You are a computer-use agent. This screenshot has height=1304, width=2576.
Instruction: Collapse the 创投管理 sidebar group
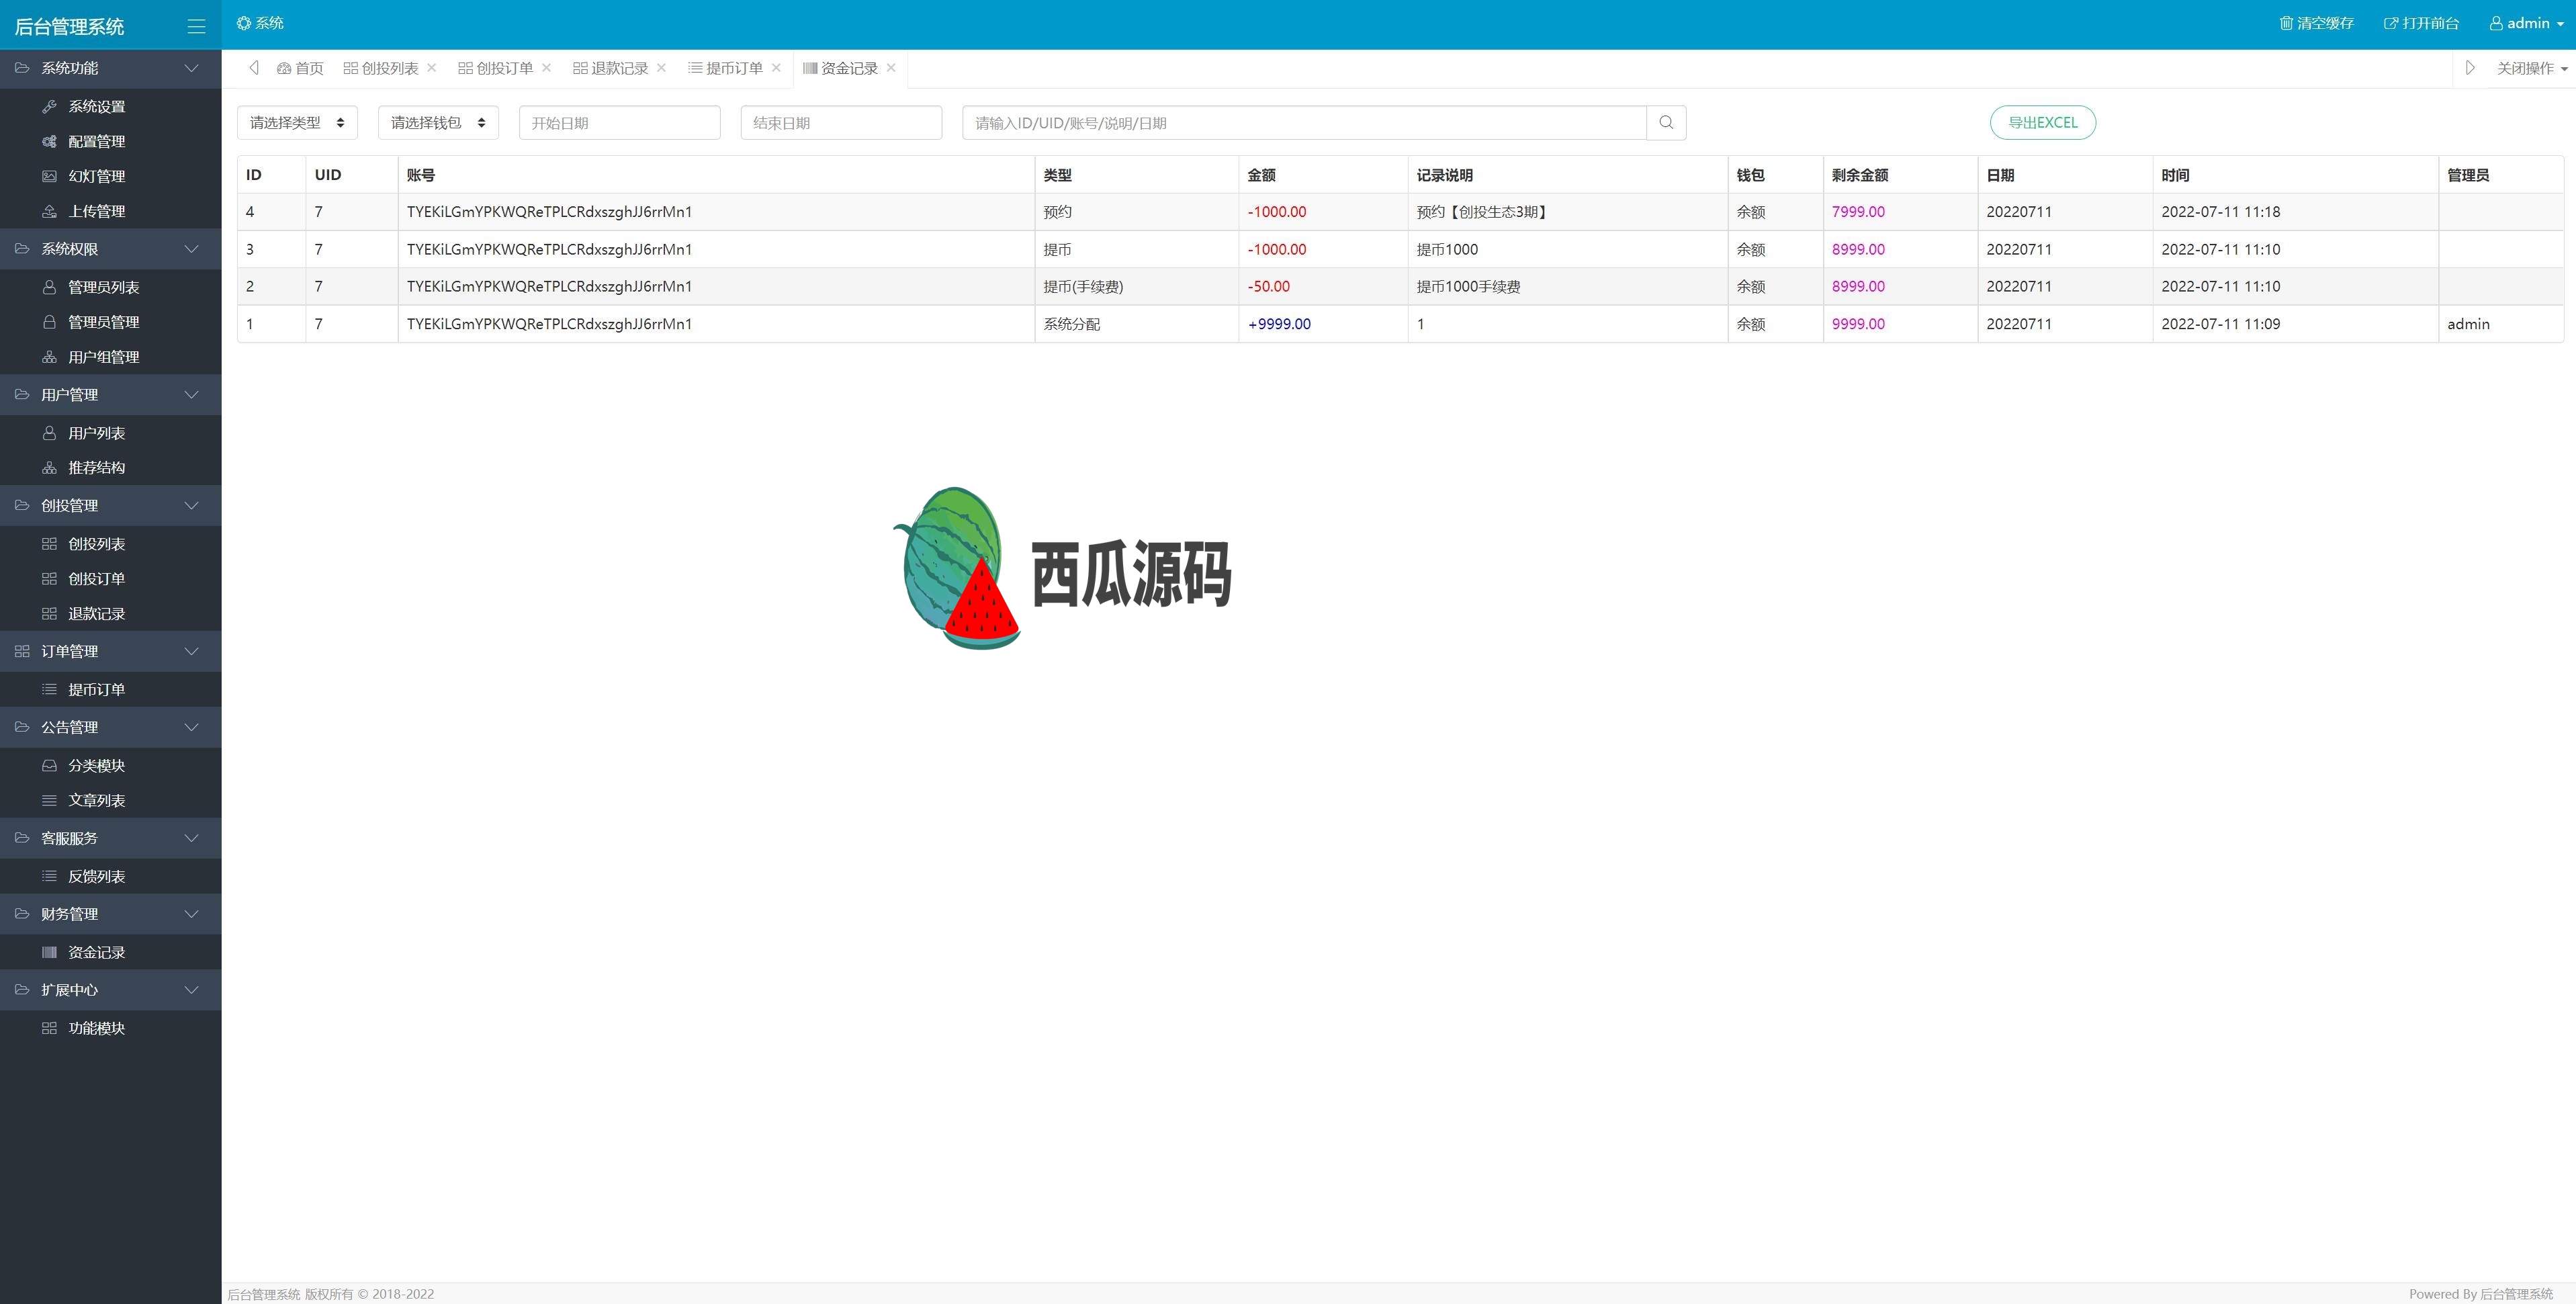[110, 506]
